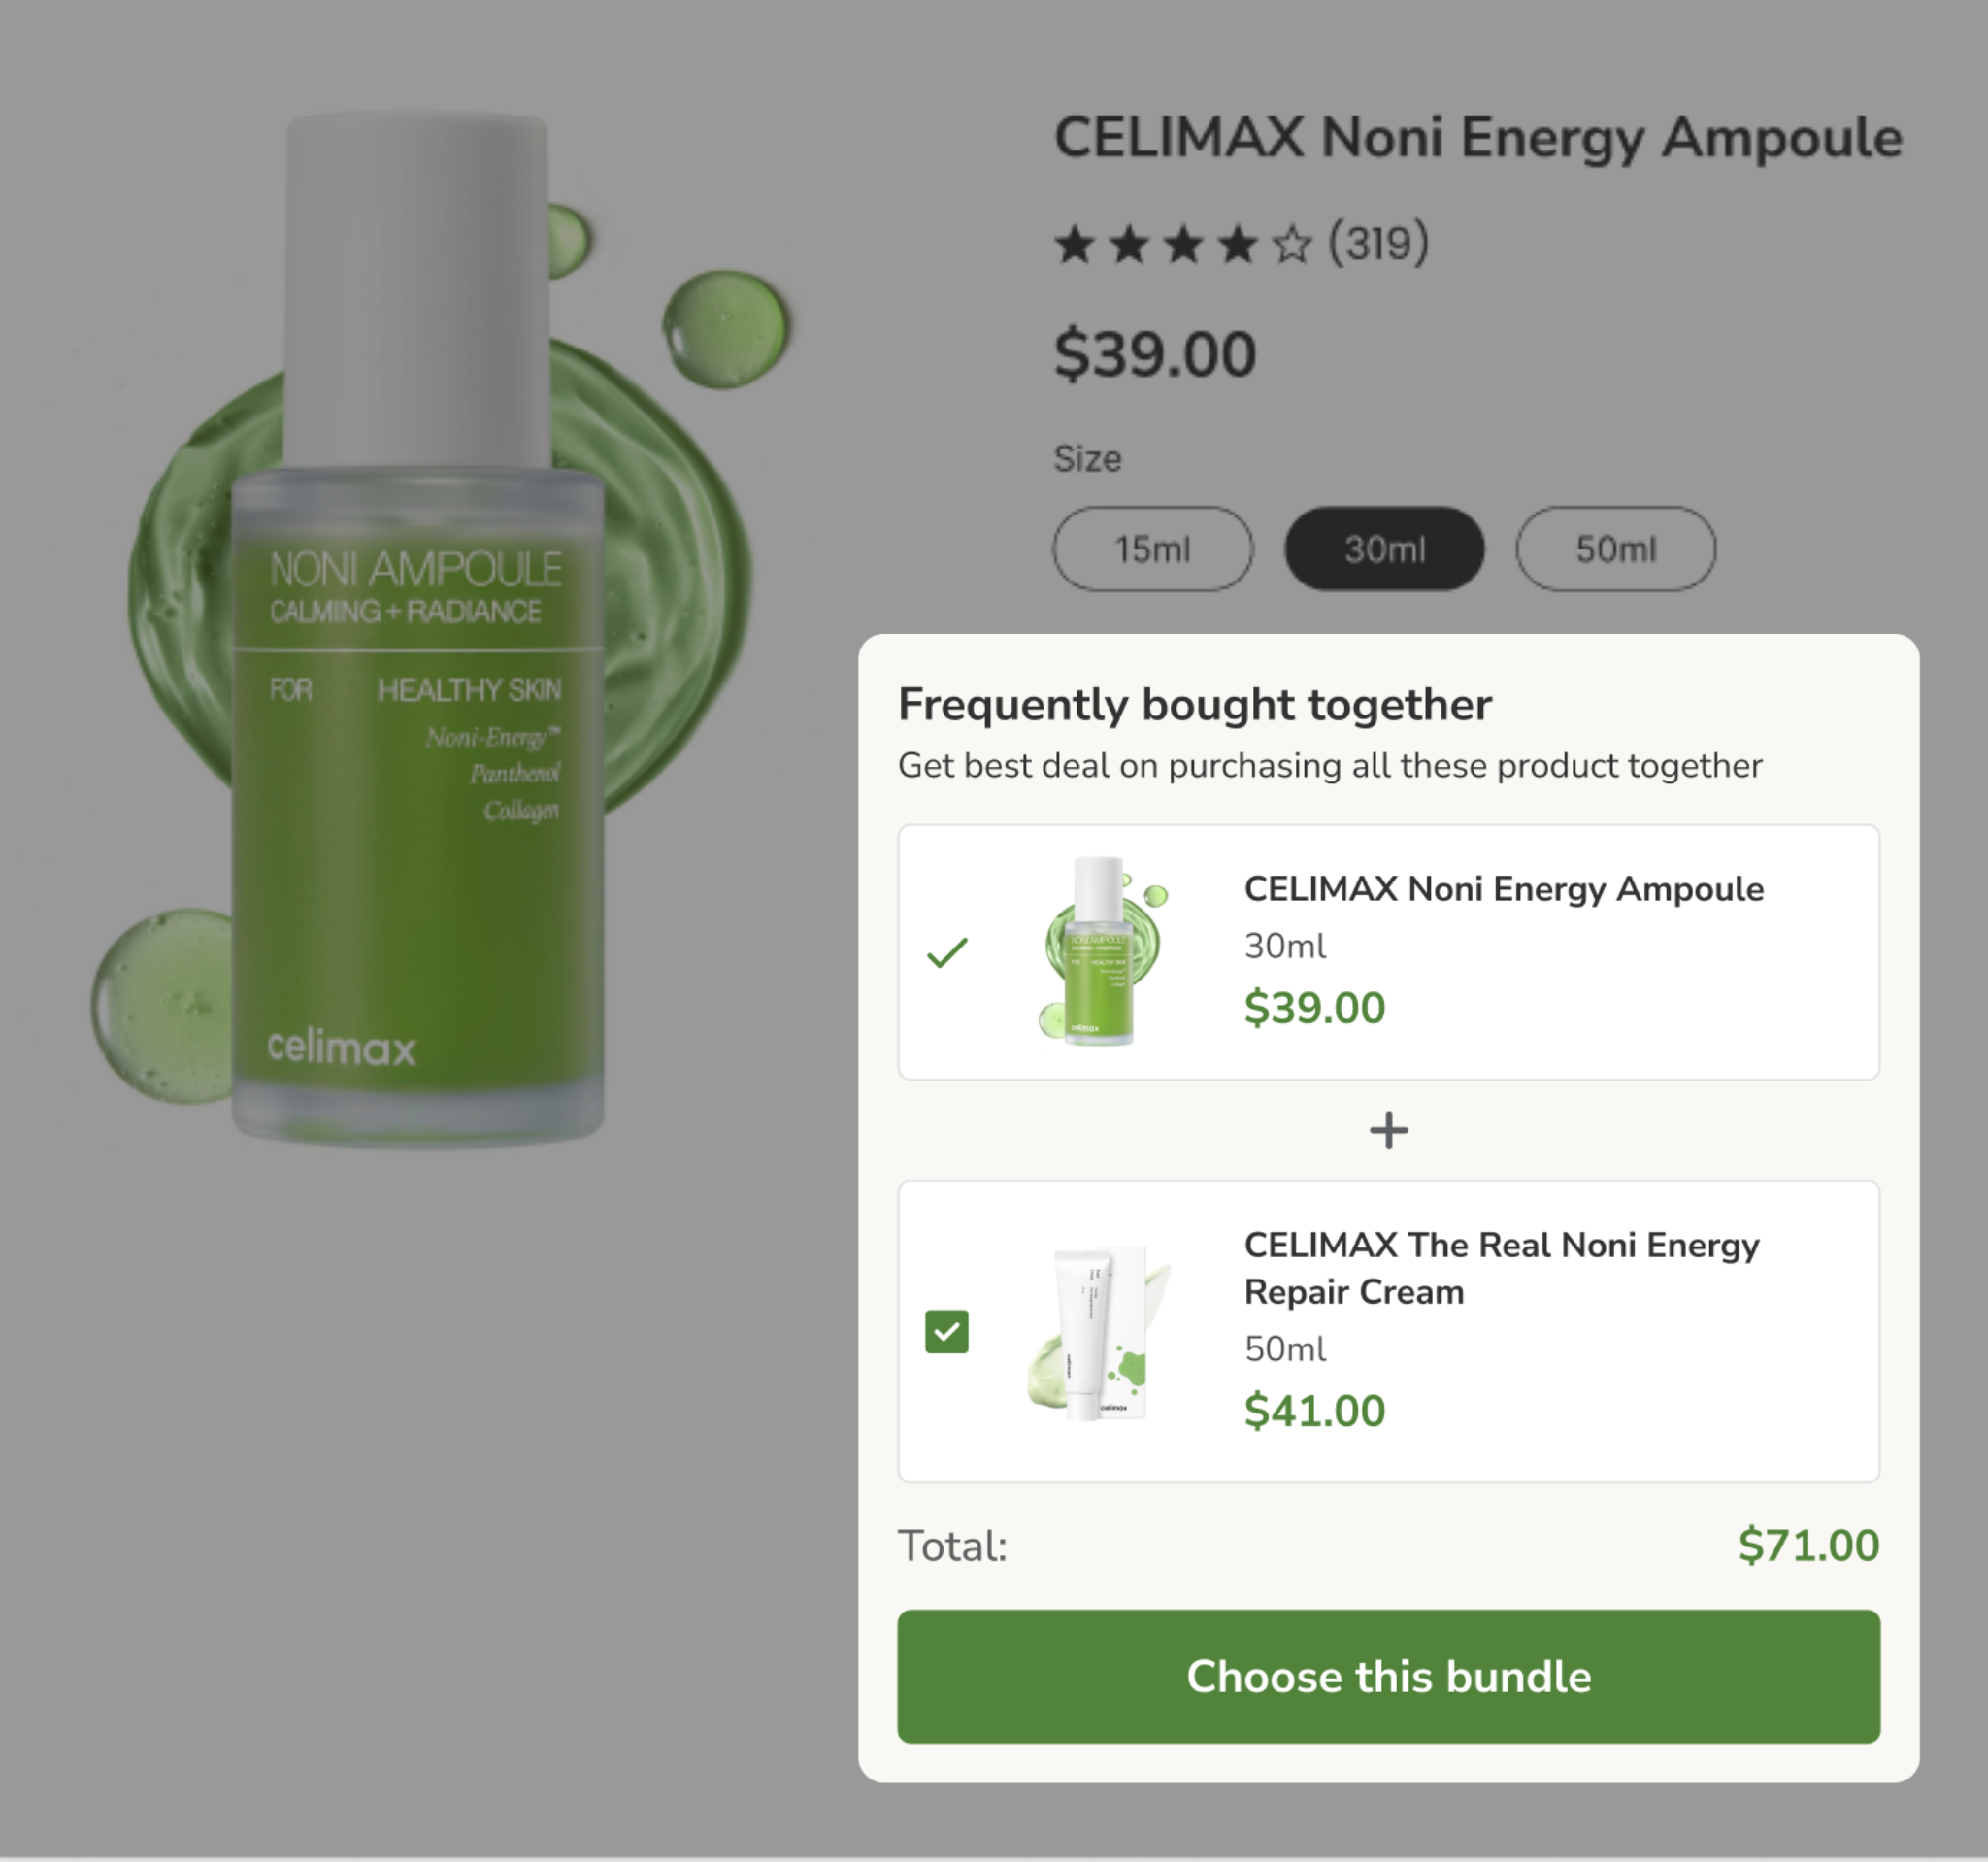This screenshot has height=1862, width=1988.
Task: Select the 30ml size option
Action: (x=1384, y=549)
